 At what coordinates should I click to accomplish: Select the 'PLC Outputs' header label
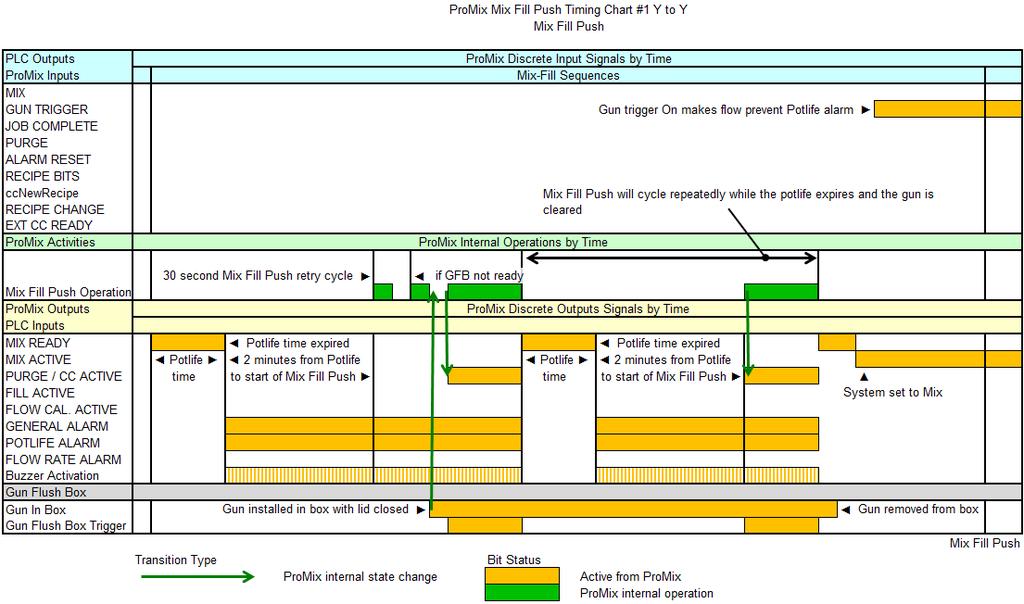click(40, 59)
